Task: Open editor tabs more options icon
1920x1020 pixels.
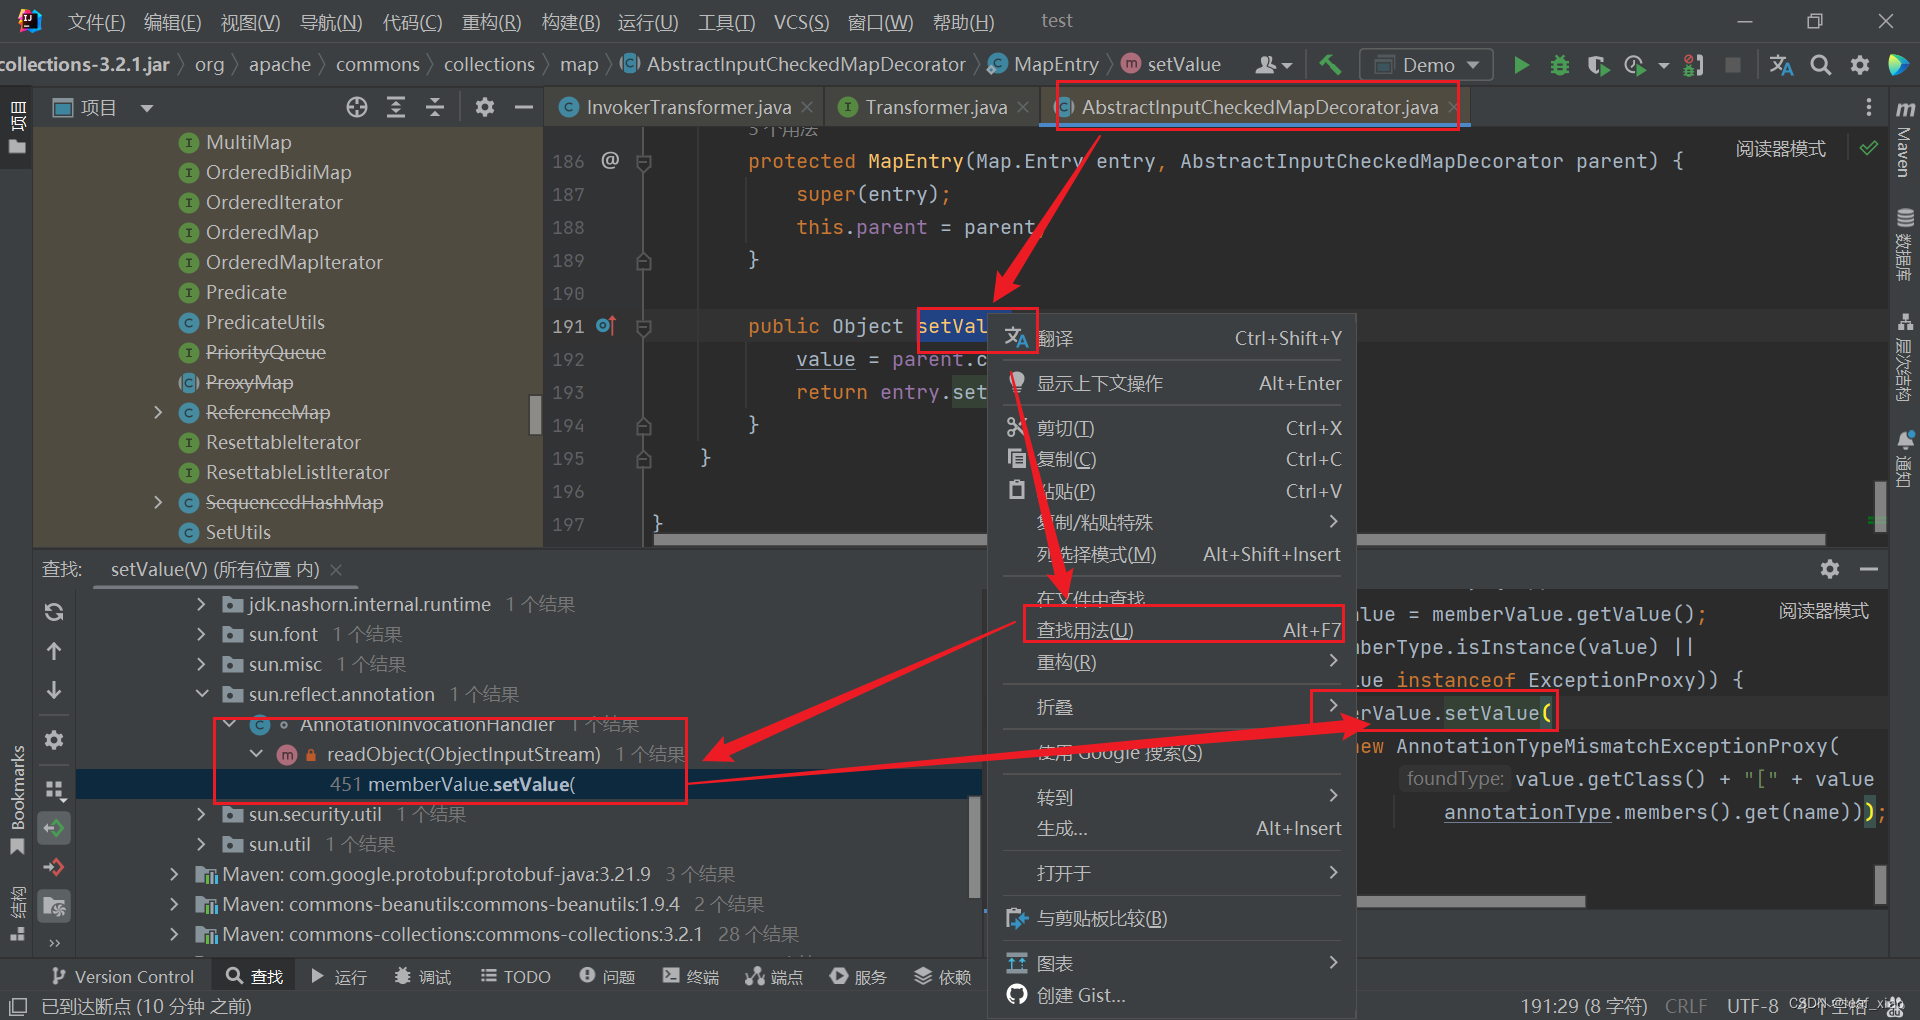Action: point(1868,107)
